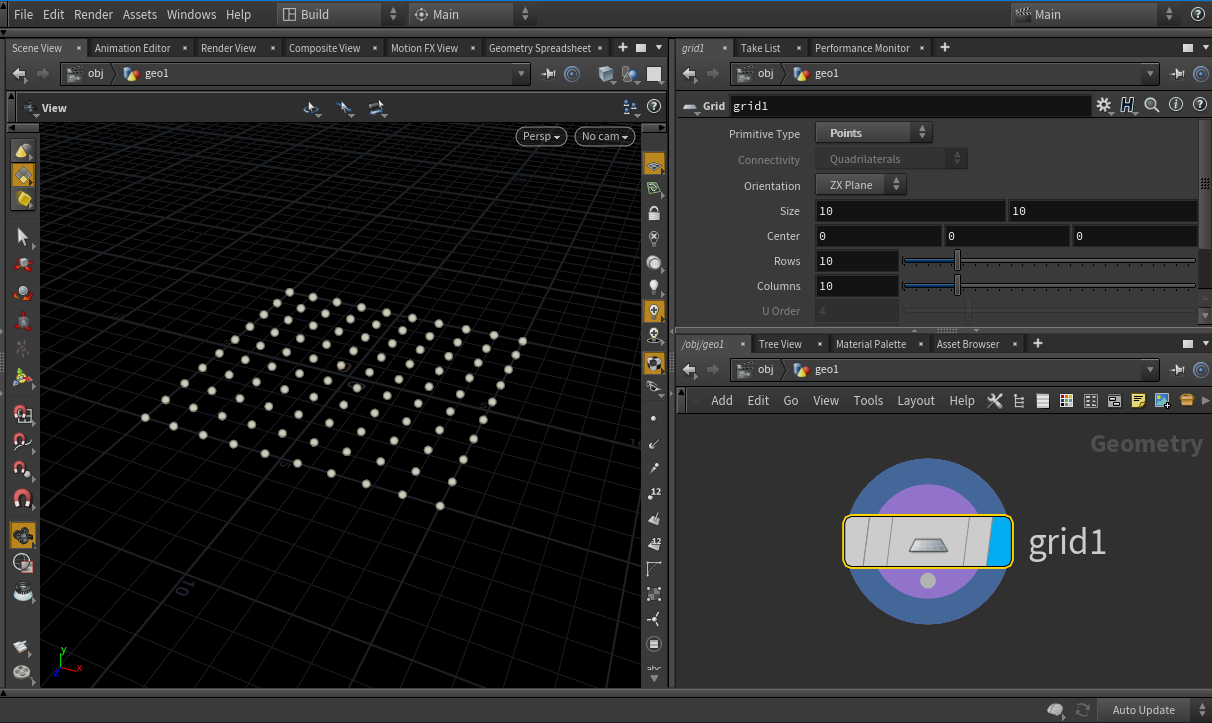
Task: Toggle the second highlighted selection mode button
Action: [22, 175]
